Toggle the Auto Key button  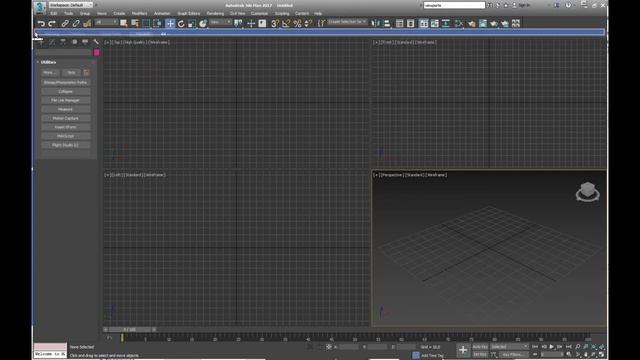pos(480,347)
